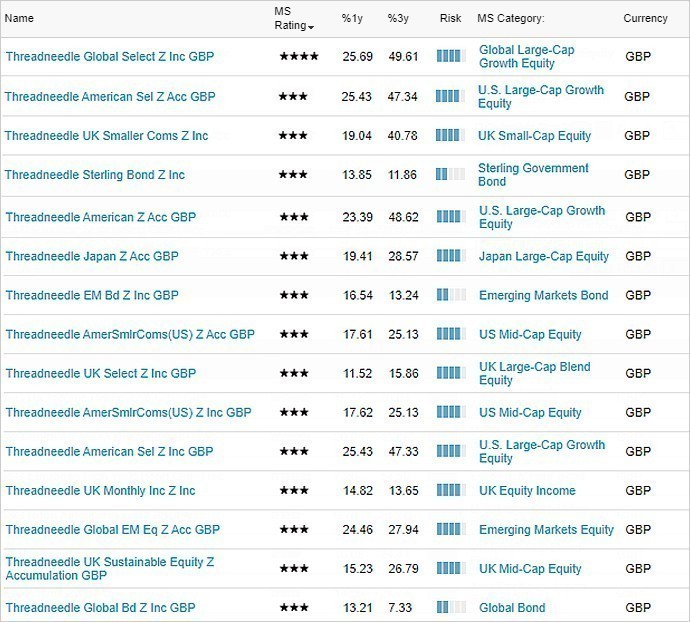Select 1y return value 19.04
This screenshot has width=690, height=622.
click(x=356, y=136)
